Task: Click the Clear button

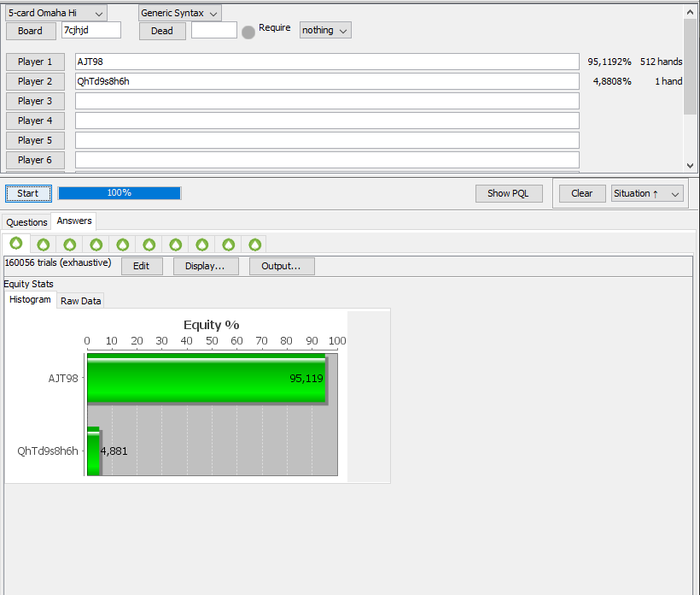Action: coord(582,193)
